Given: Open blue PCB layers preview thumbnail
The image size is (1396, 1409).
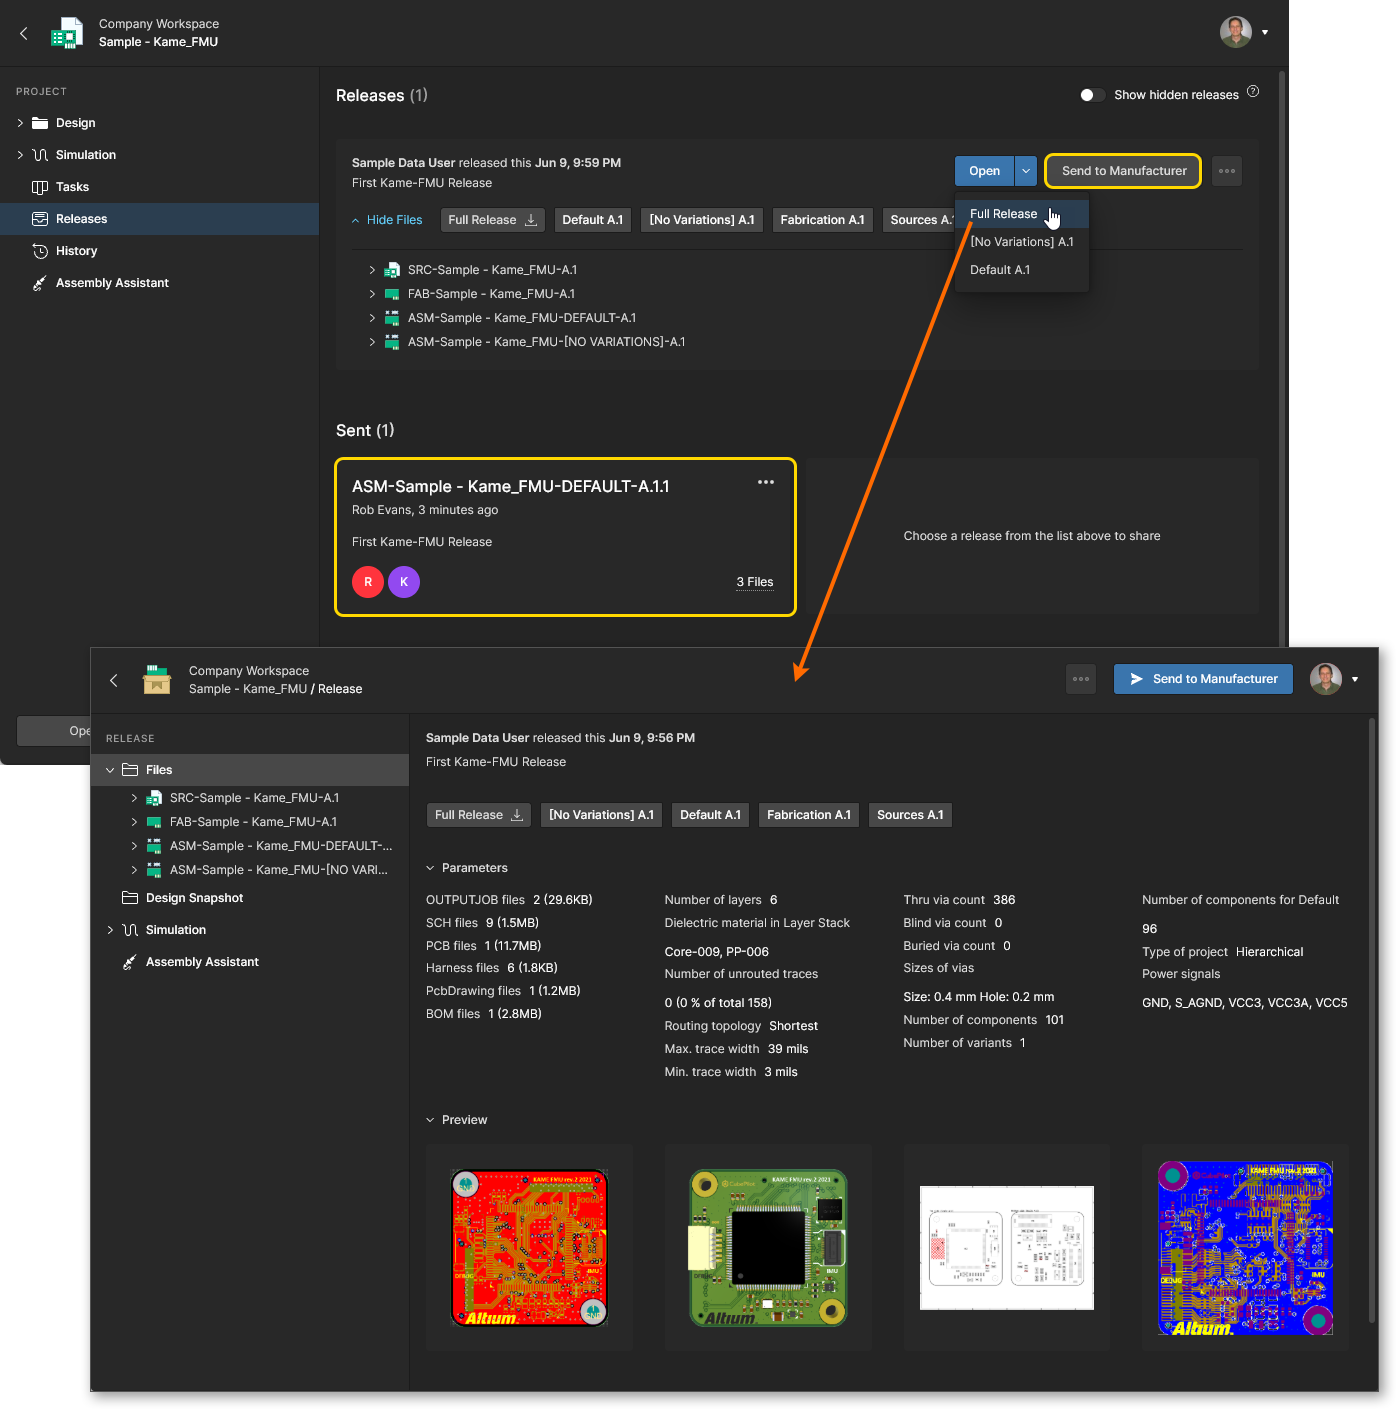Looking at the screenshot, I should tap(1245, 1247).
